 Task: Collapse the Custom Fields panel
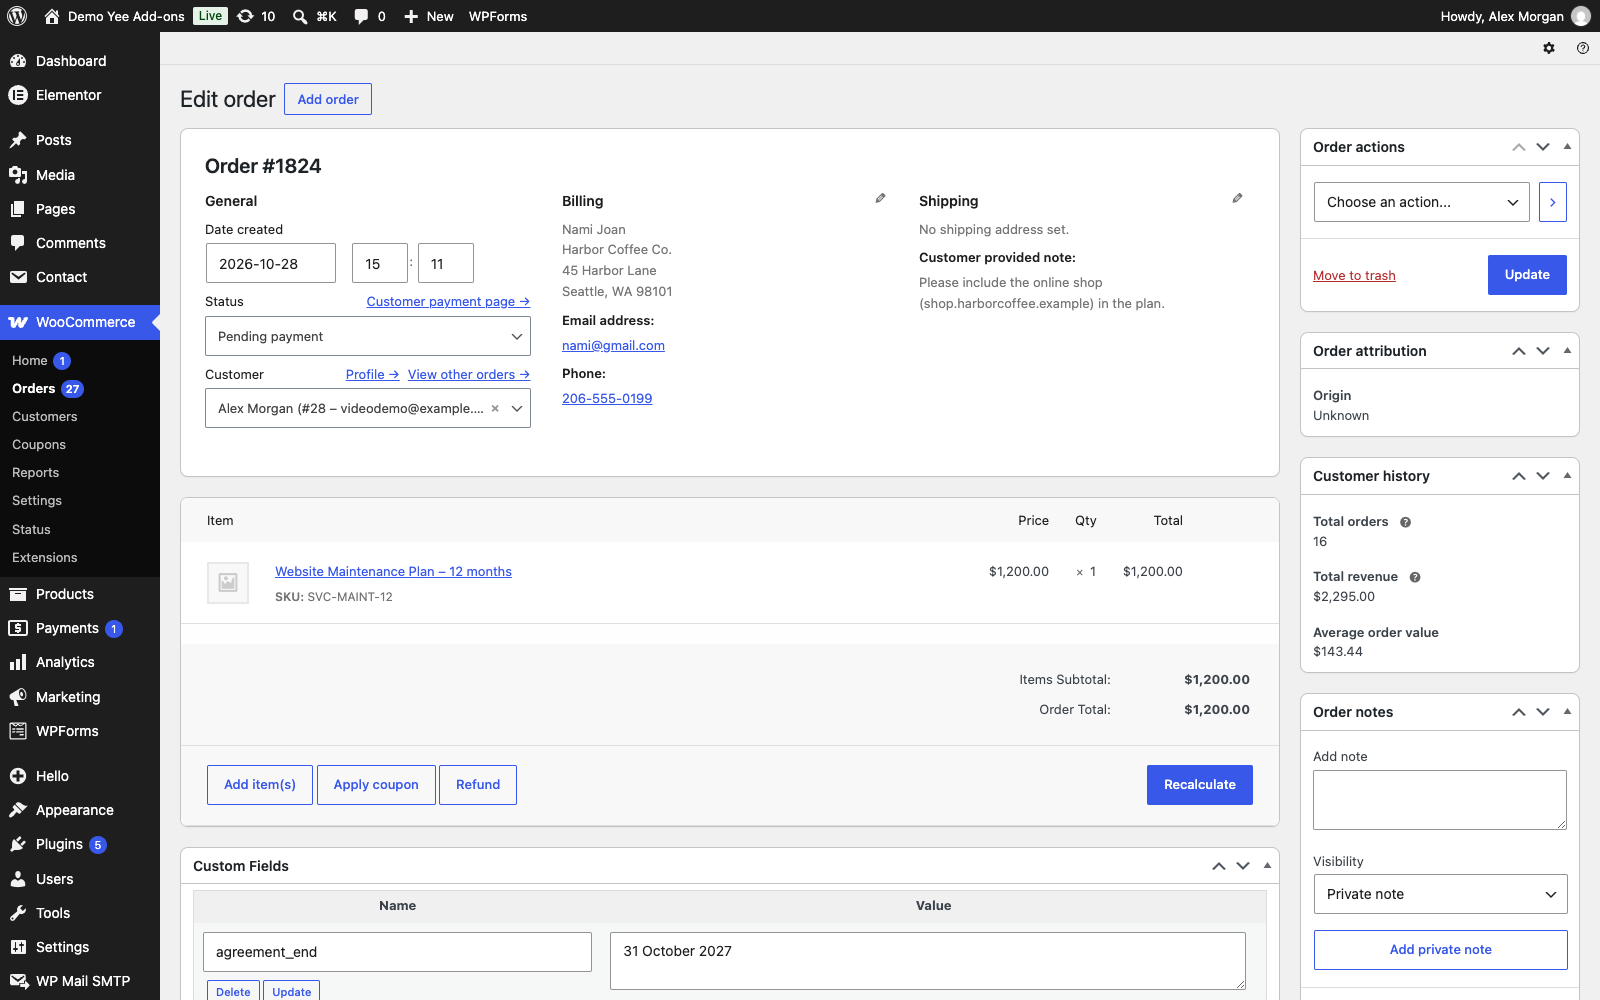[x=1267, y=866]
